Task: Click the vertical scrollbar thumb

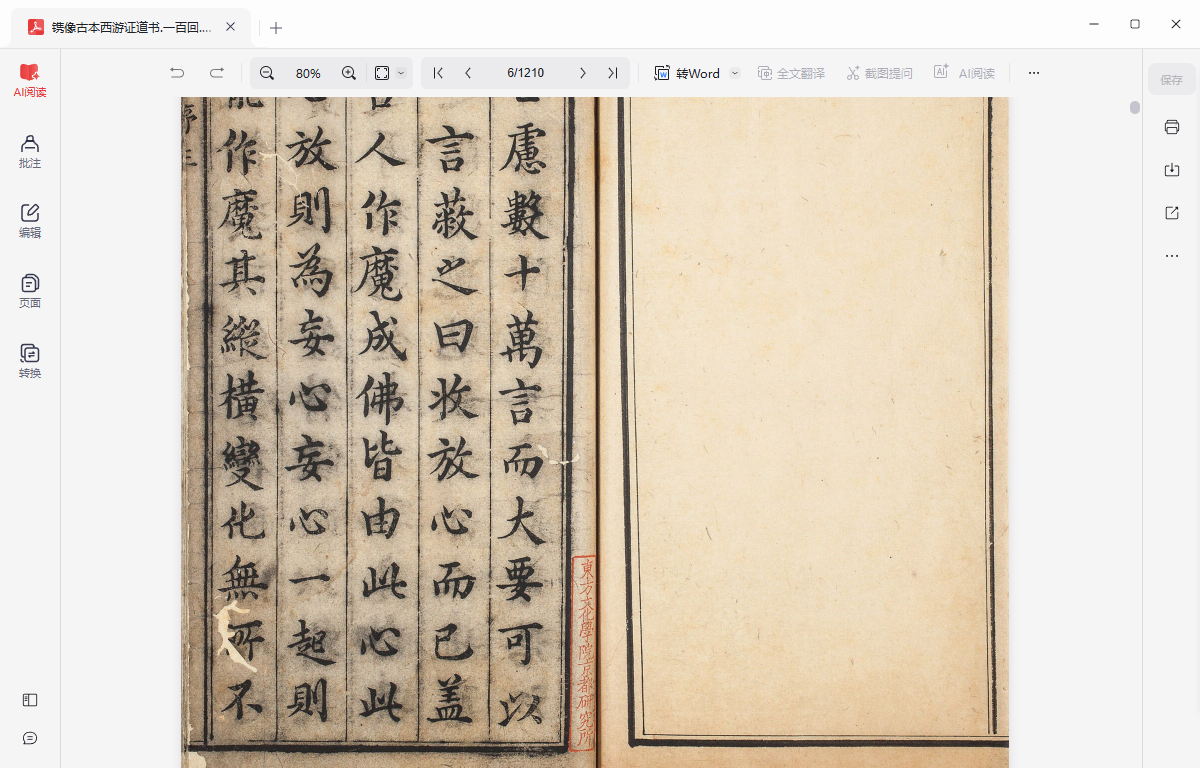Action: point(1135,108)
